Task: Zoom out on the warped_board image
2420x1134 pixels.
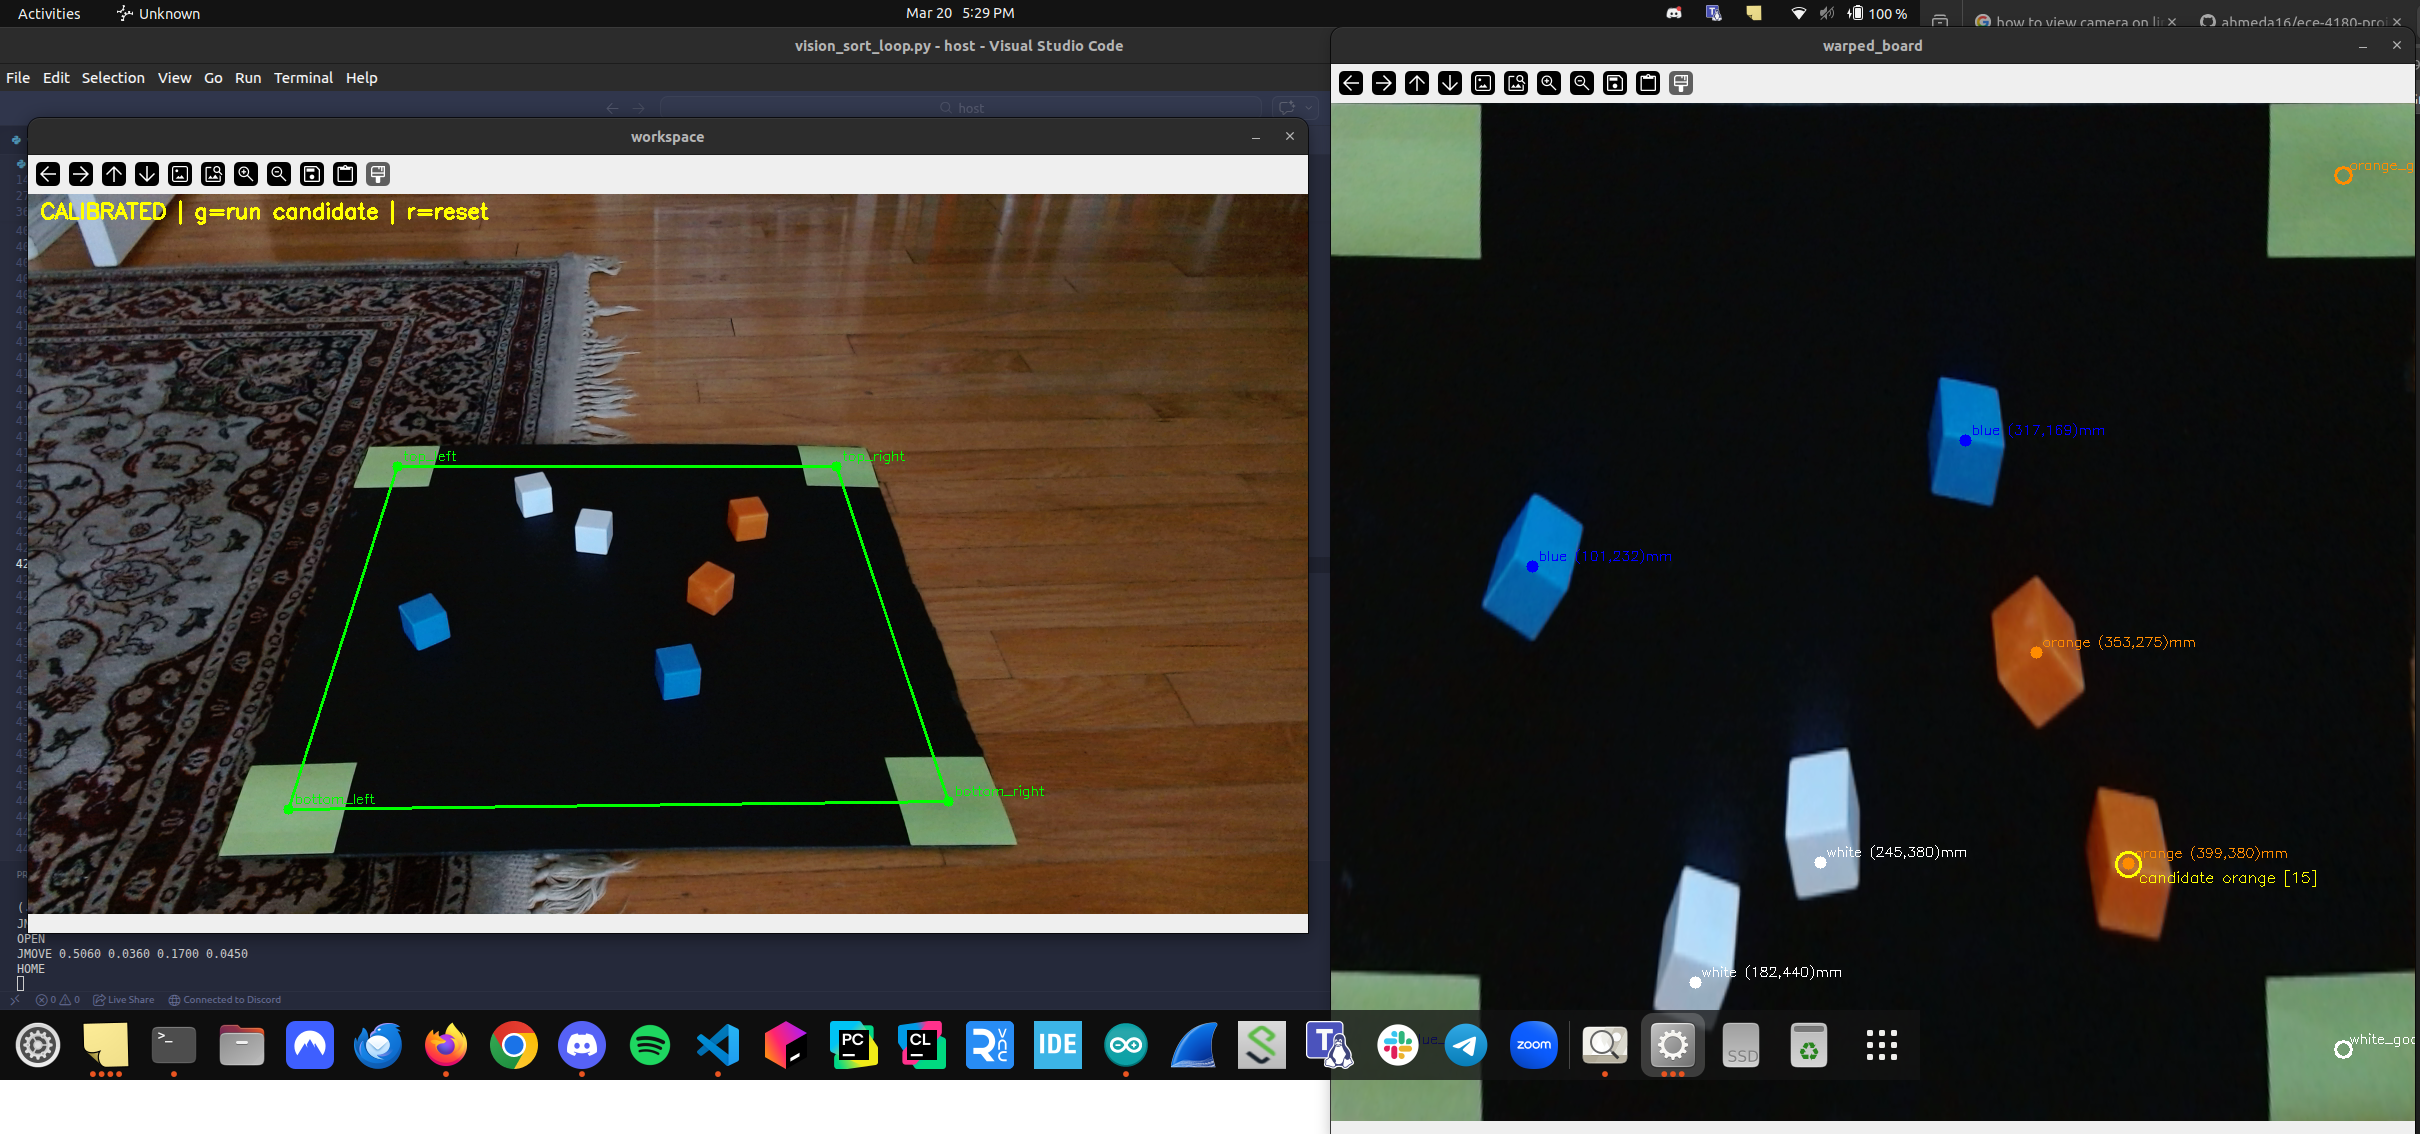Action: [x=1582, y=83]
